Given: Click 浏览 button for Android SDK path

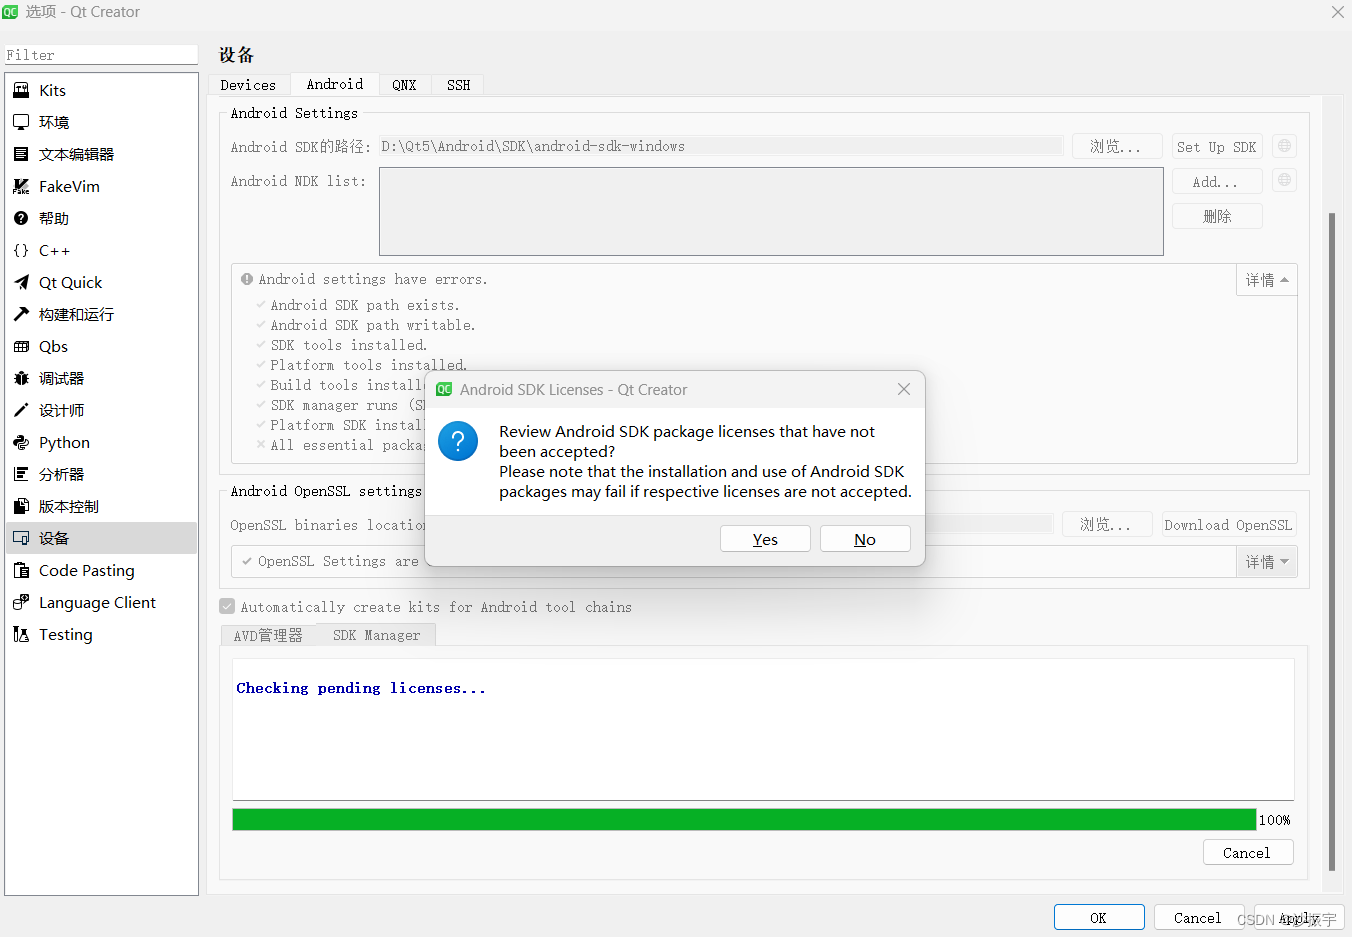Looking at the screenshot, I should point(1117,146).
